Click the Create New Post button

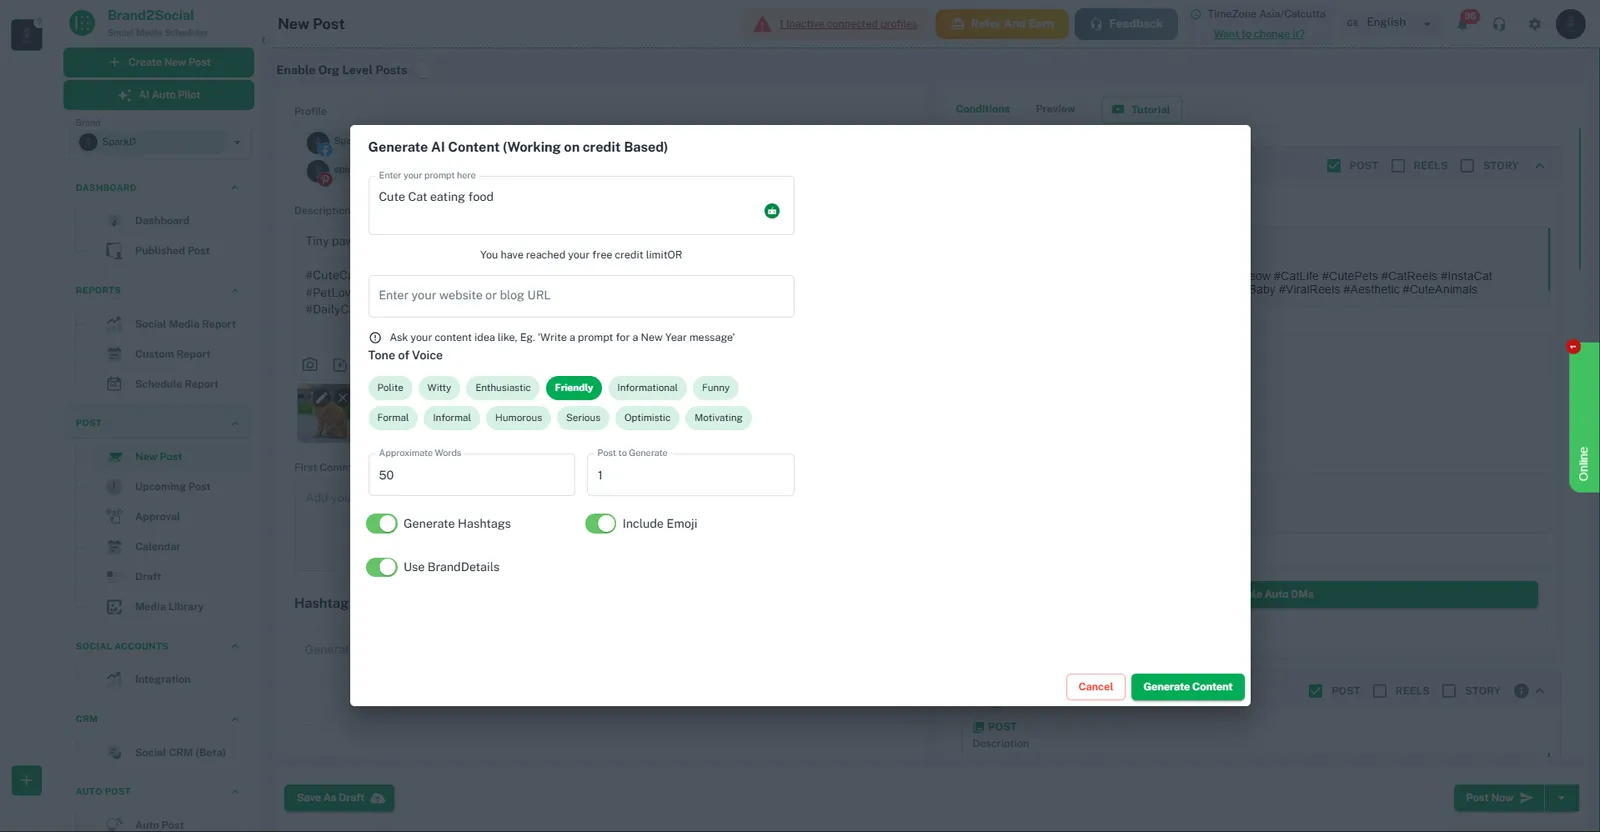click(159, 62)
